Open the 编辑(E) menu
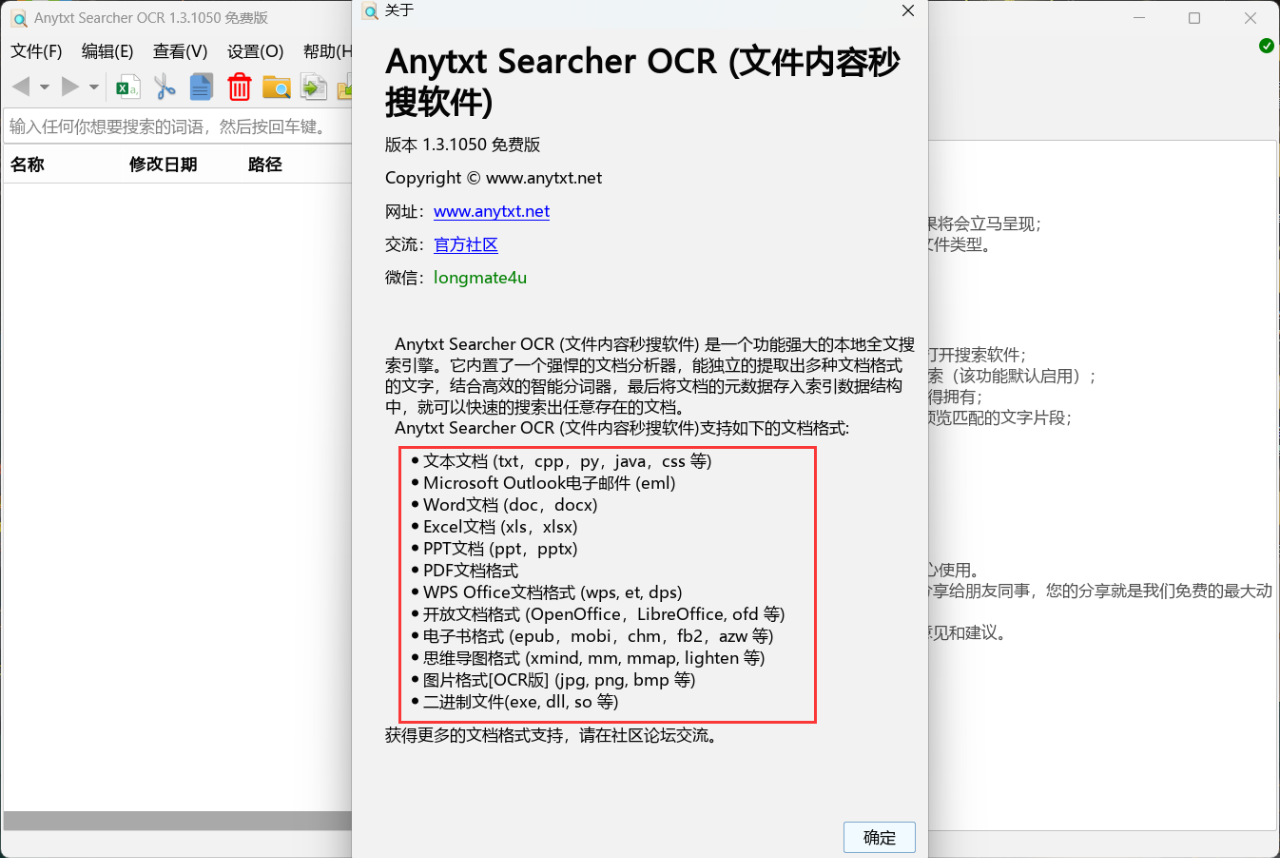Viewport: 1280px width, 858px height. [x=107, y=51]
